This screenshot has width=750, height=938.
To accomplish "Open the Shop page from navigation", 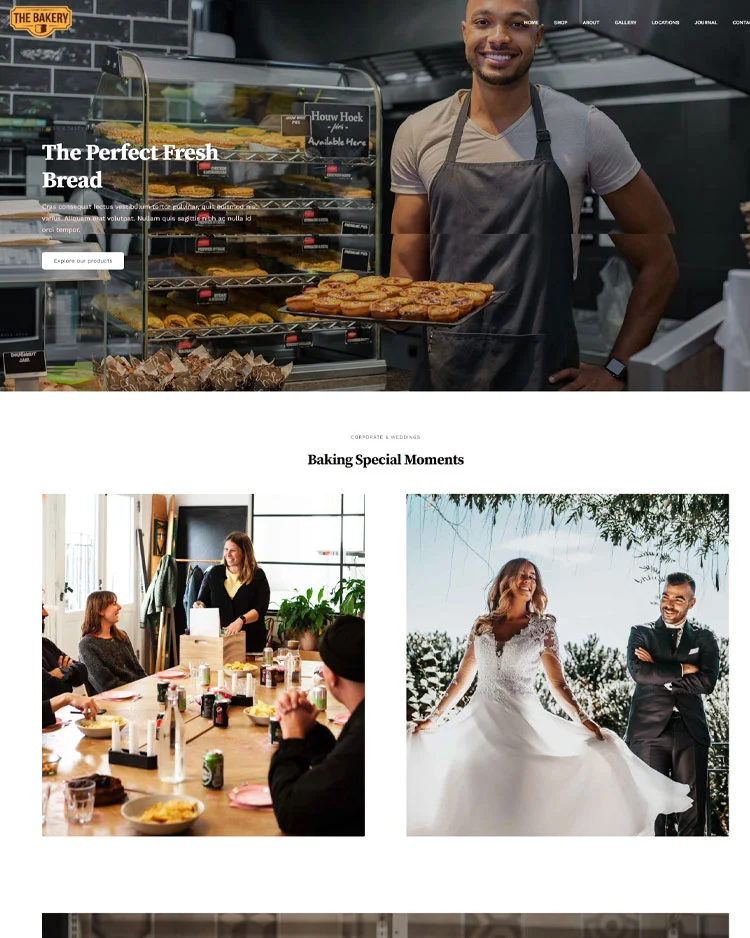I will click(x=560, y=23).
